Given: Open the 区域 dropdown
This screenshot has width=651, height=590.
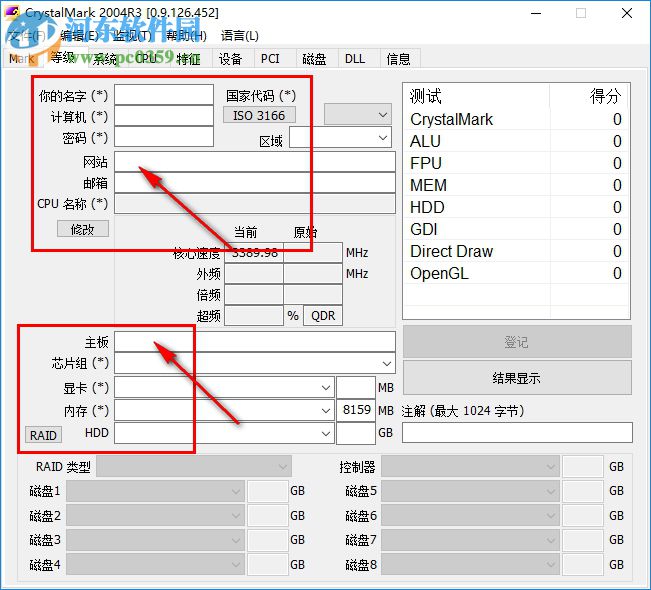Looking at the screenshot, I should click(x=340, y=137).
